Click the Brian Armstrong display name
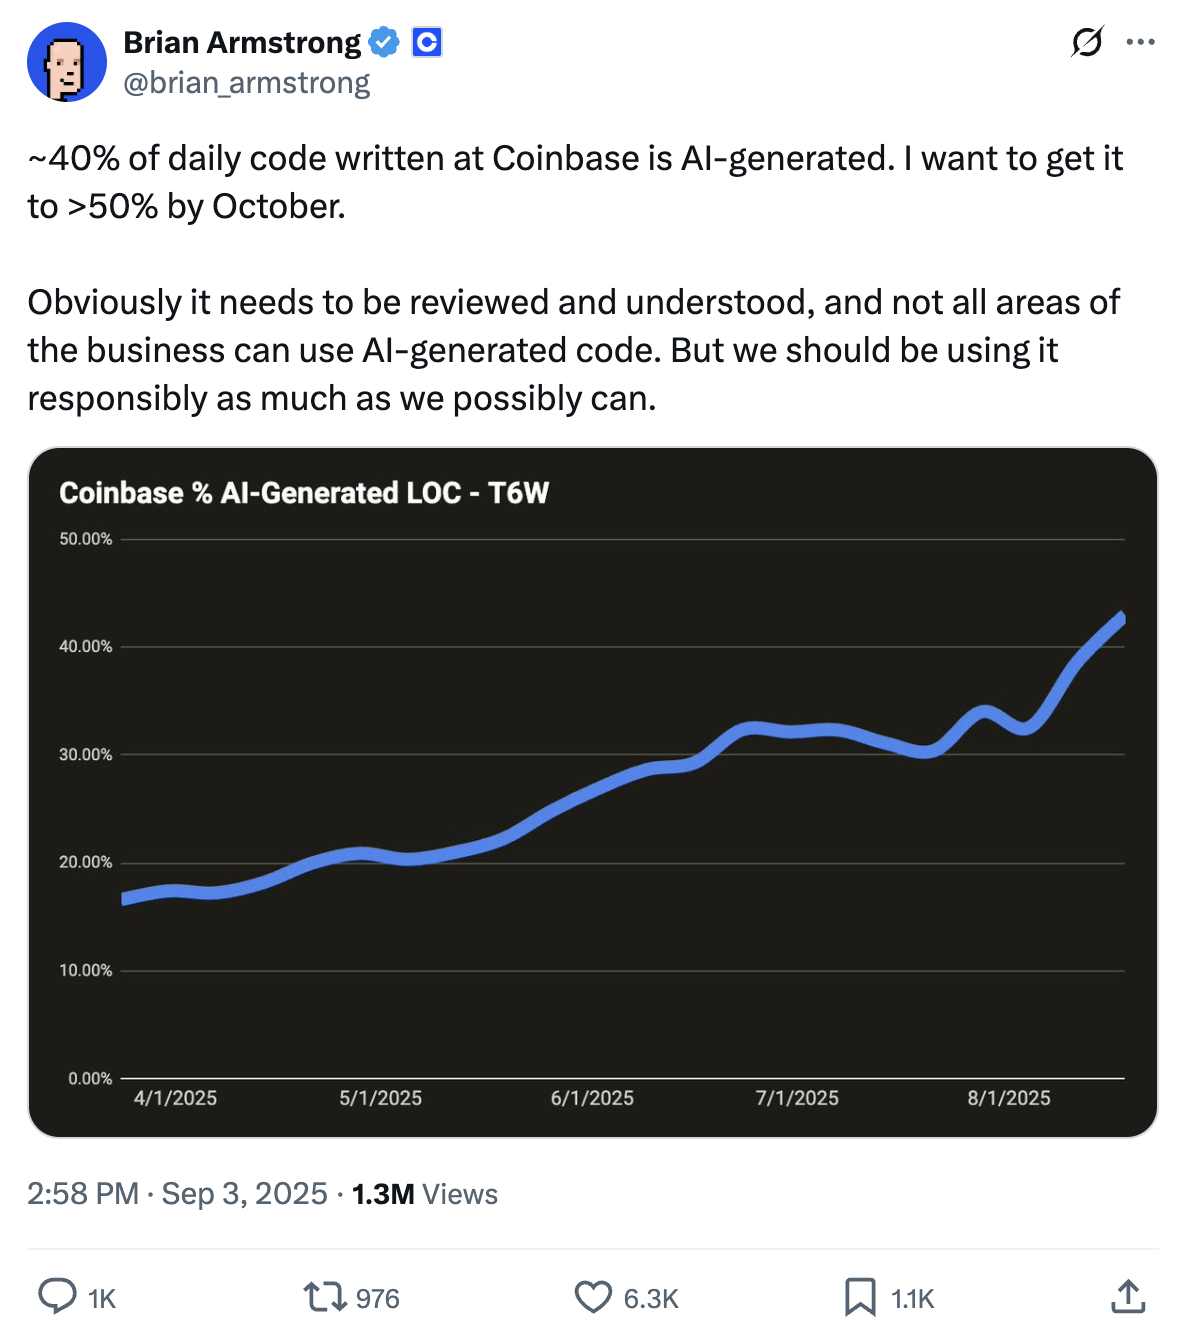Image resolution: width=1184 pixels, height=1338 pixels. [240, 42]
